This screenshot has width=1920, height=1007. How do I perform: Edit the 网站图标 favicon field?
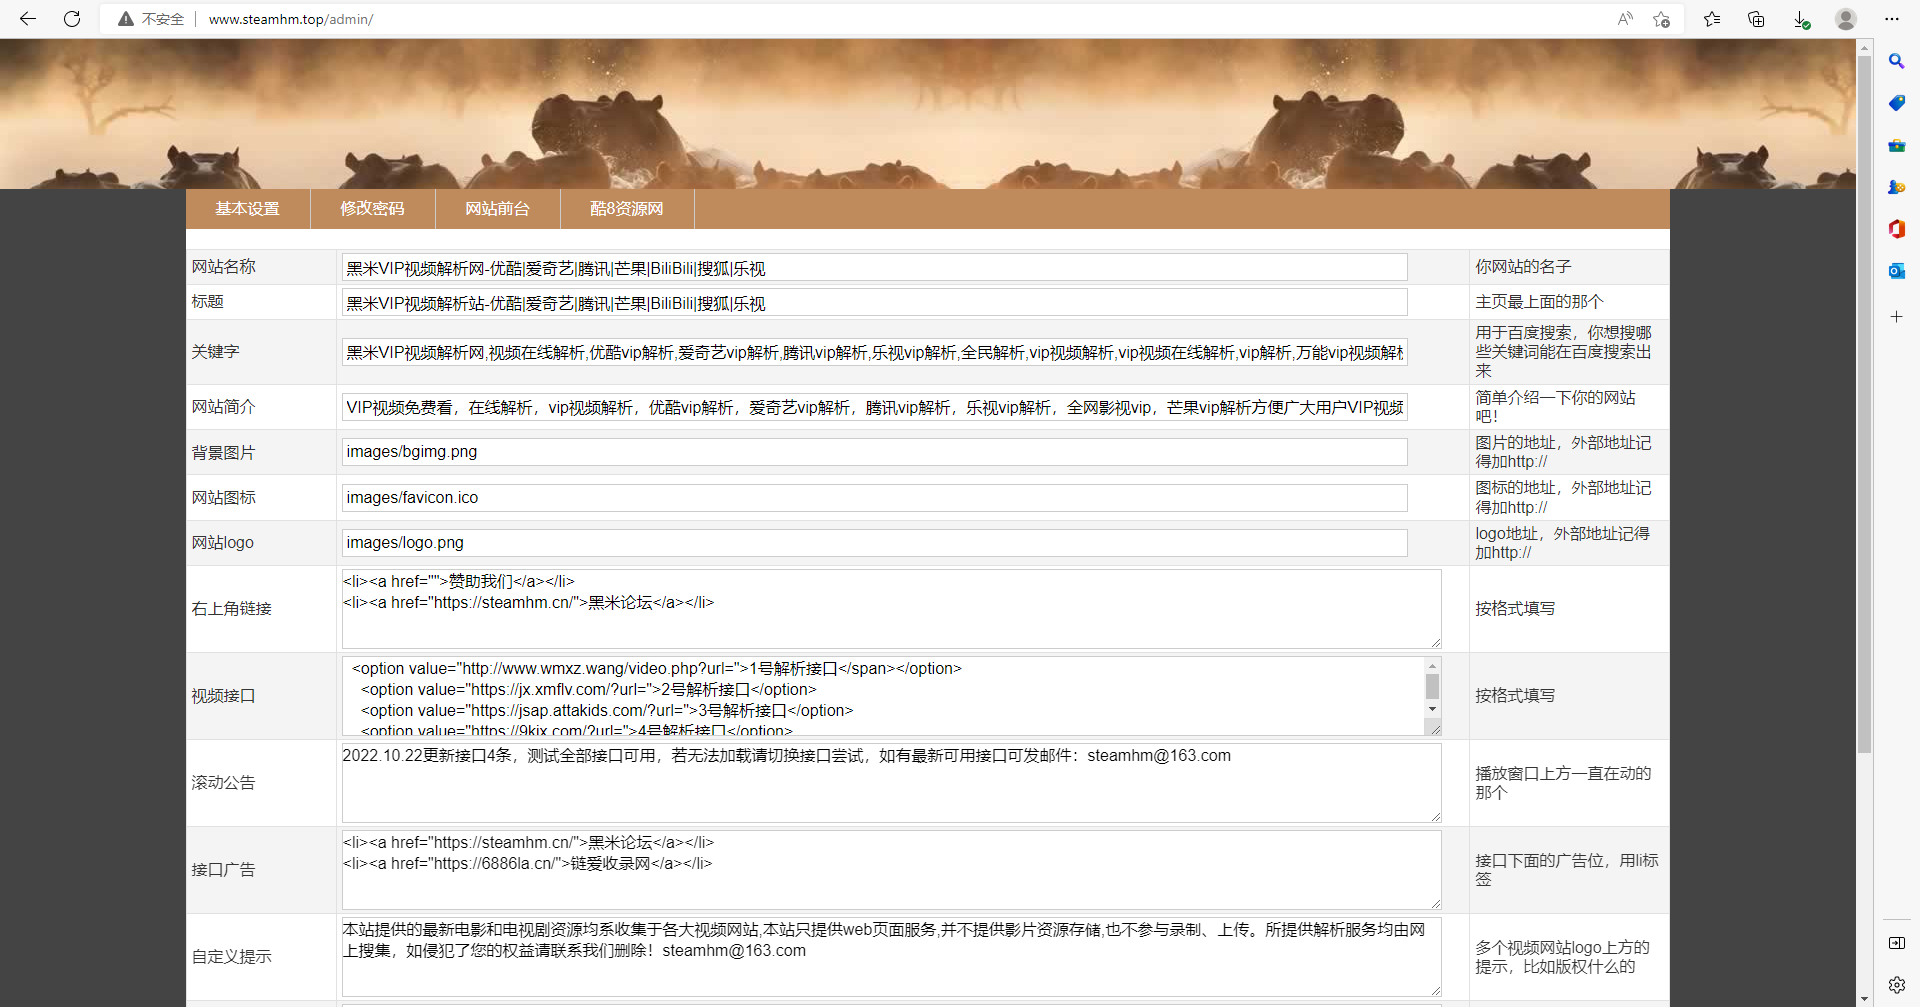874,498
